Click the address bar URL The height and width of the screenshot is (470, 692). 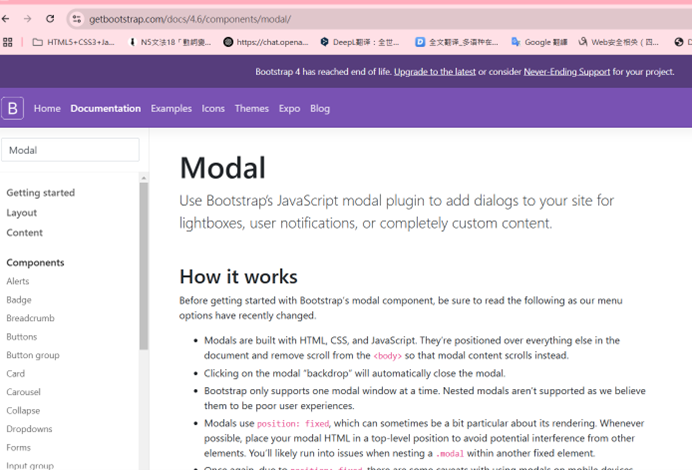[x=190, y=19]
